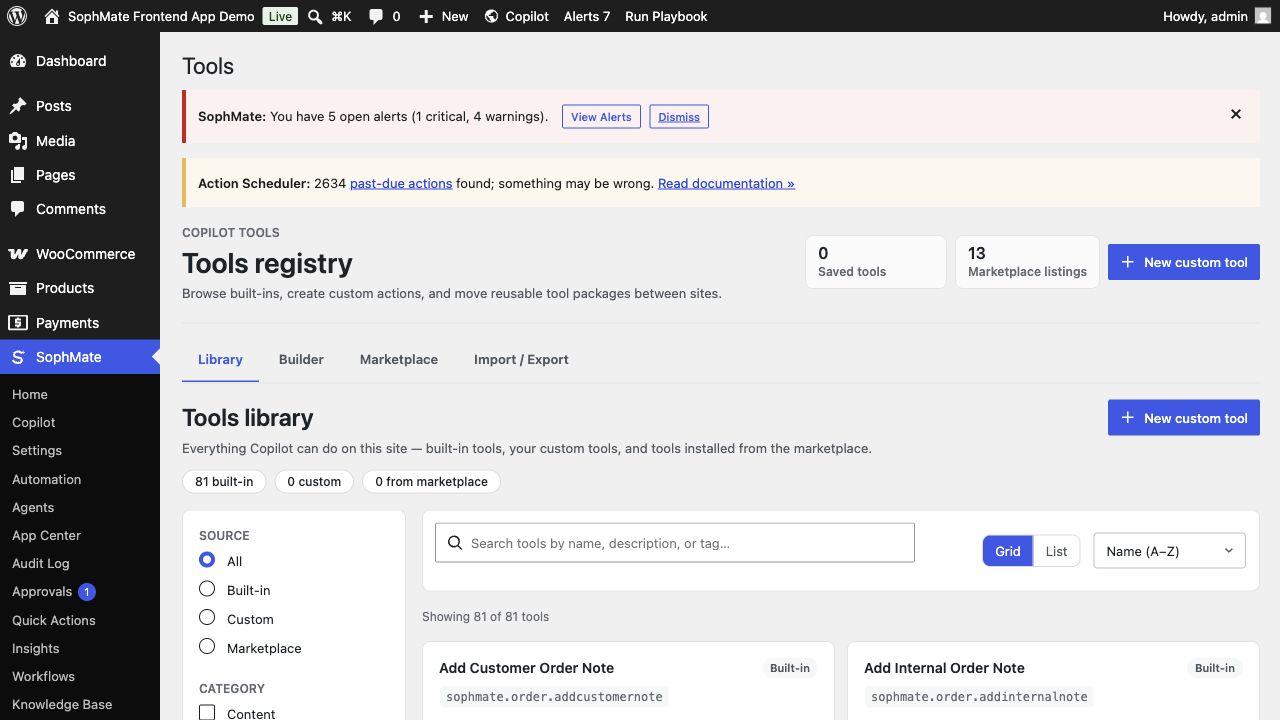Click the WooCommerce logo icon
The width and height of the screenshot is (1280, 720).
pos(18,254)
